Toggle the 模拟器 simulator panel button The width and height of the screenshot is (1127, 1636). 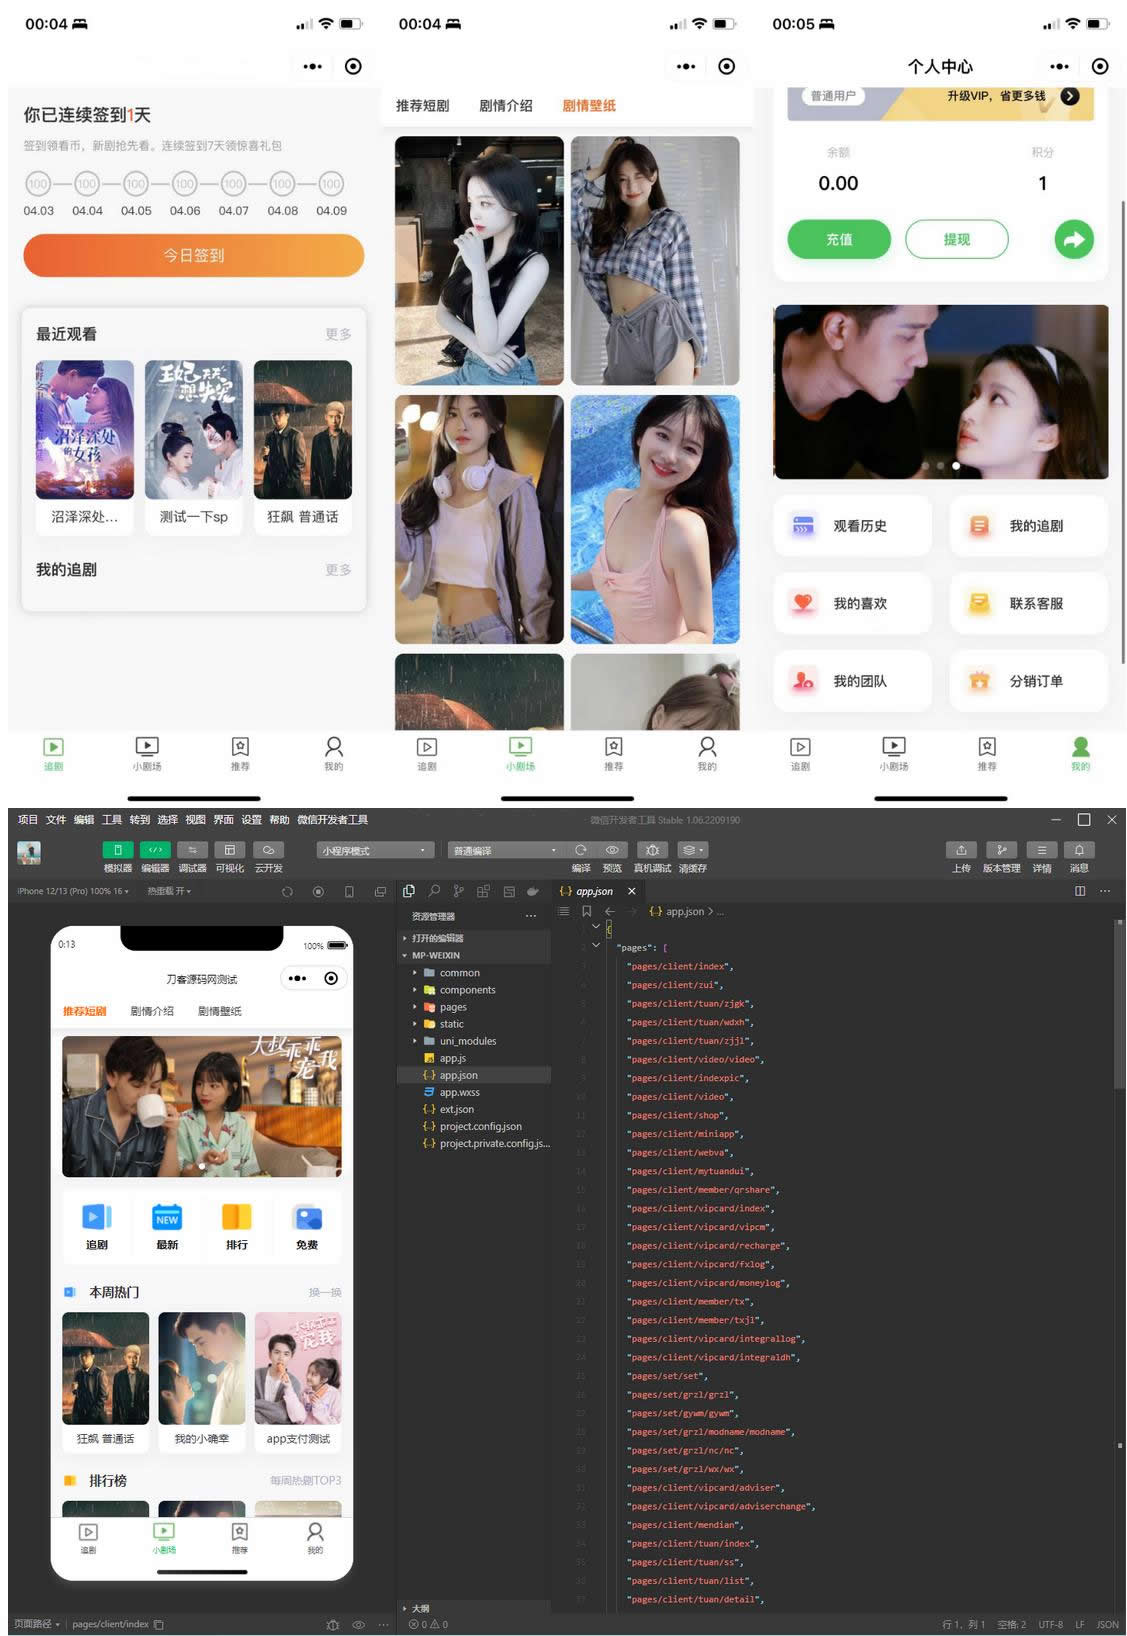(x=117, y=850)
